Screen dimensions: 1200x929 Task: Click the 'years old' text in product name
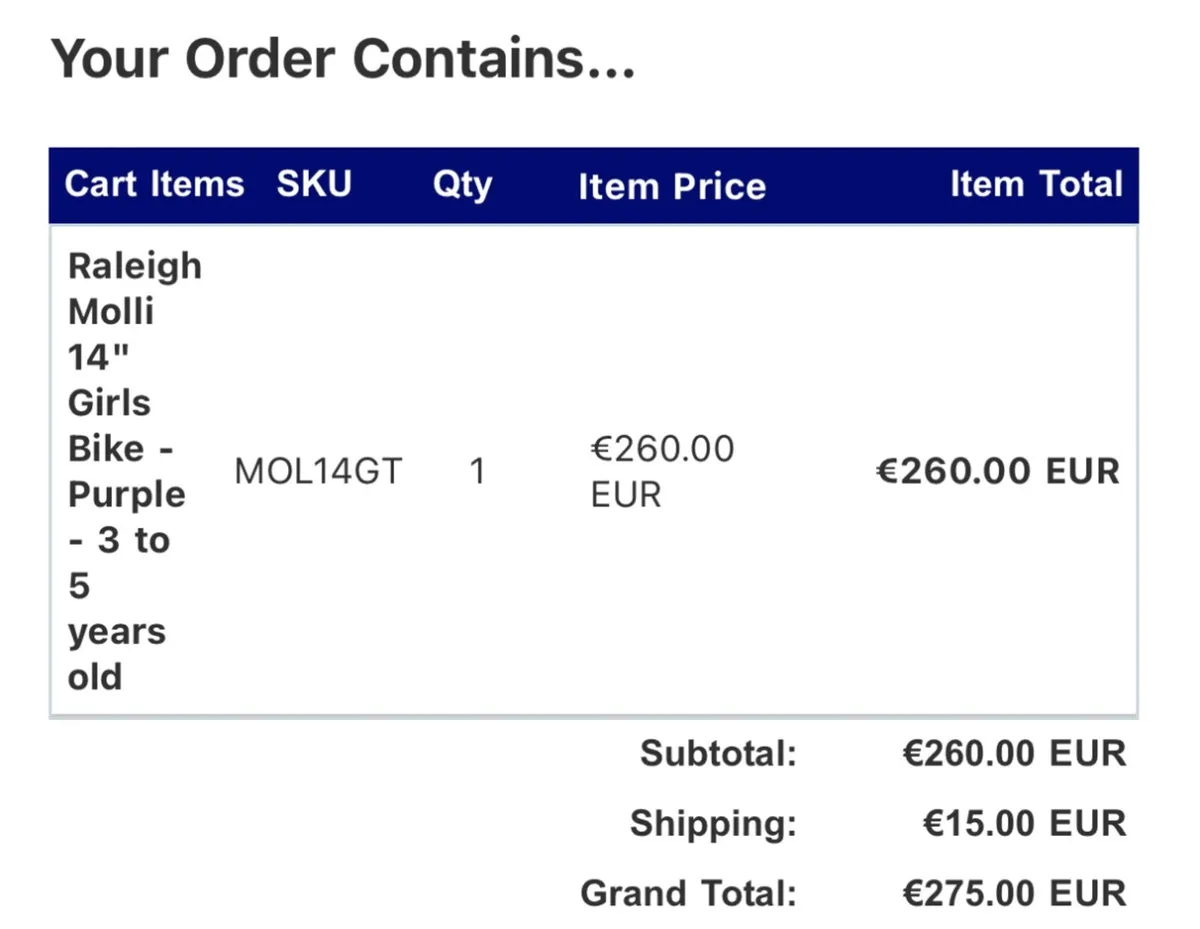(116, 655)
